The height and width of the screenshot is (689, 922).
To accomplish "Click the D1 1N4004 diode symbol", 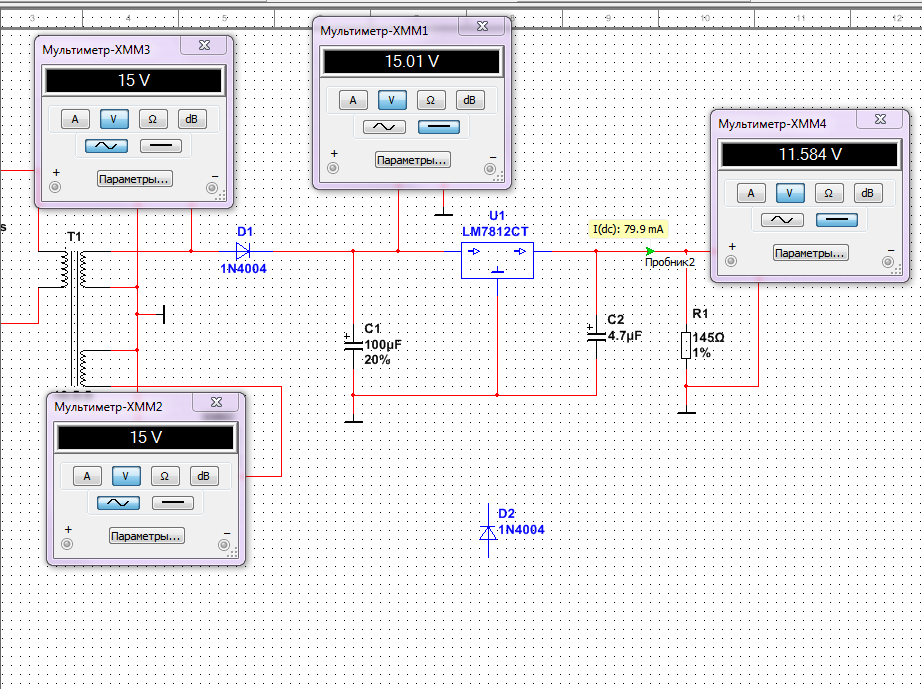I will pos(243,250).
